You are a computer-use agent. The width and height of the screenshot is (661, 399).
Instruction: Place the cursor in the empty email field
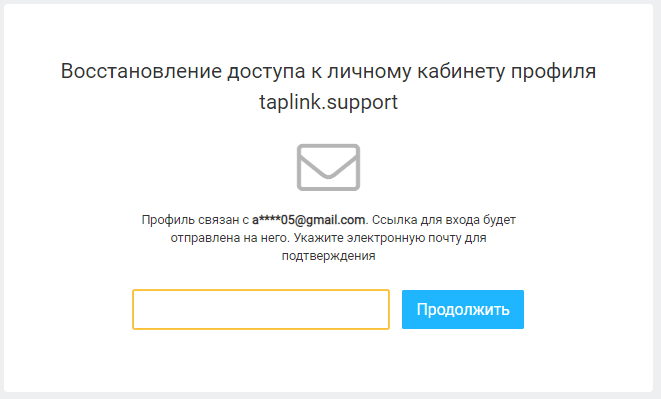click(x=261, y=309)
